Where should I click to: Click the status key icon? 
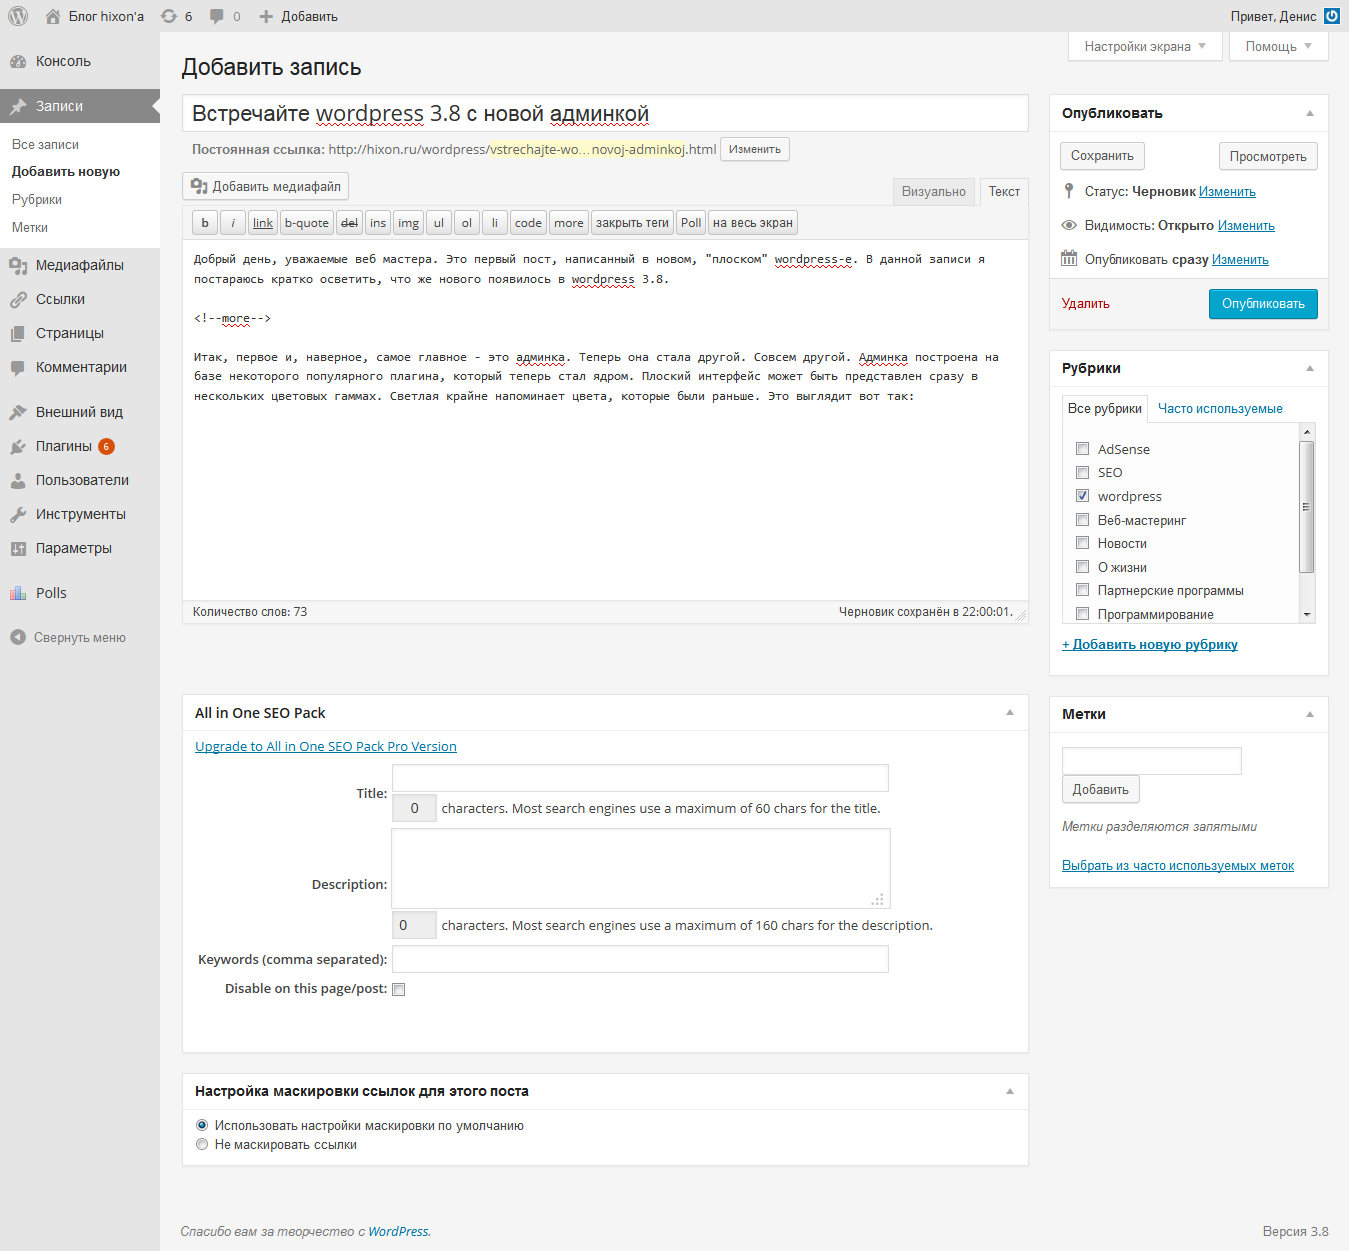click(x=1069, y=191)
